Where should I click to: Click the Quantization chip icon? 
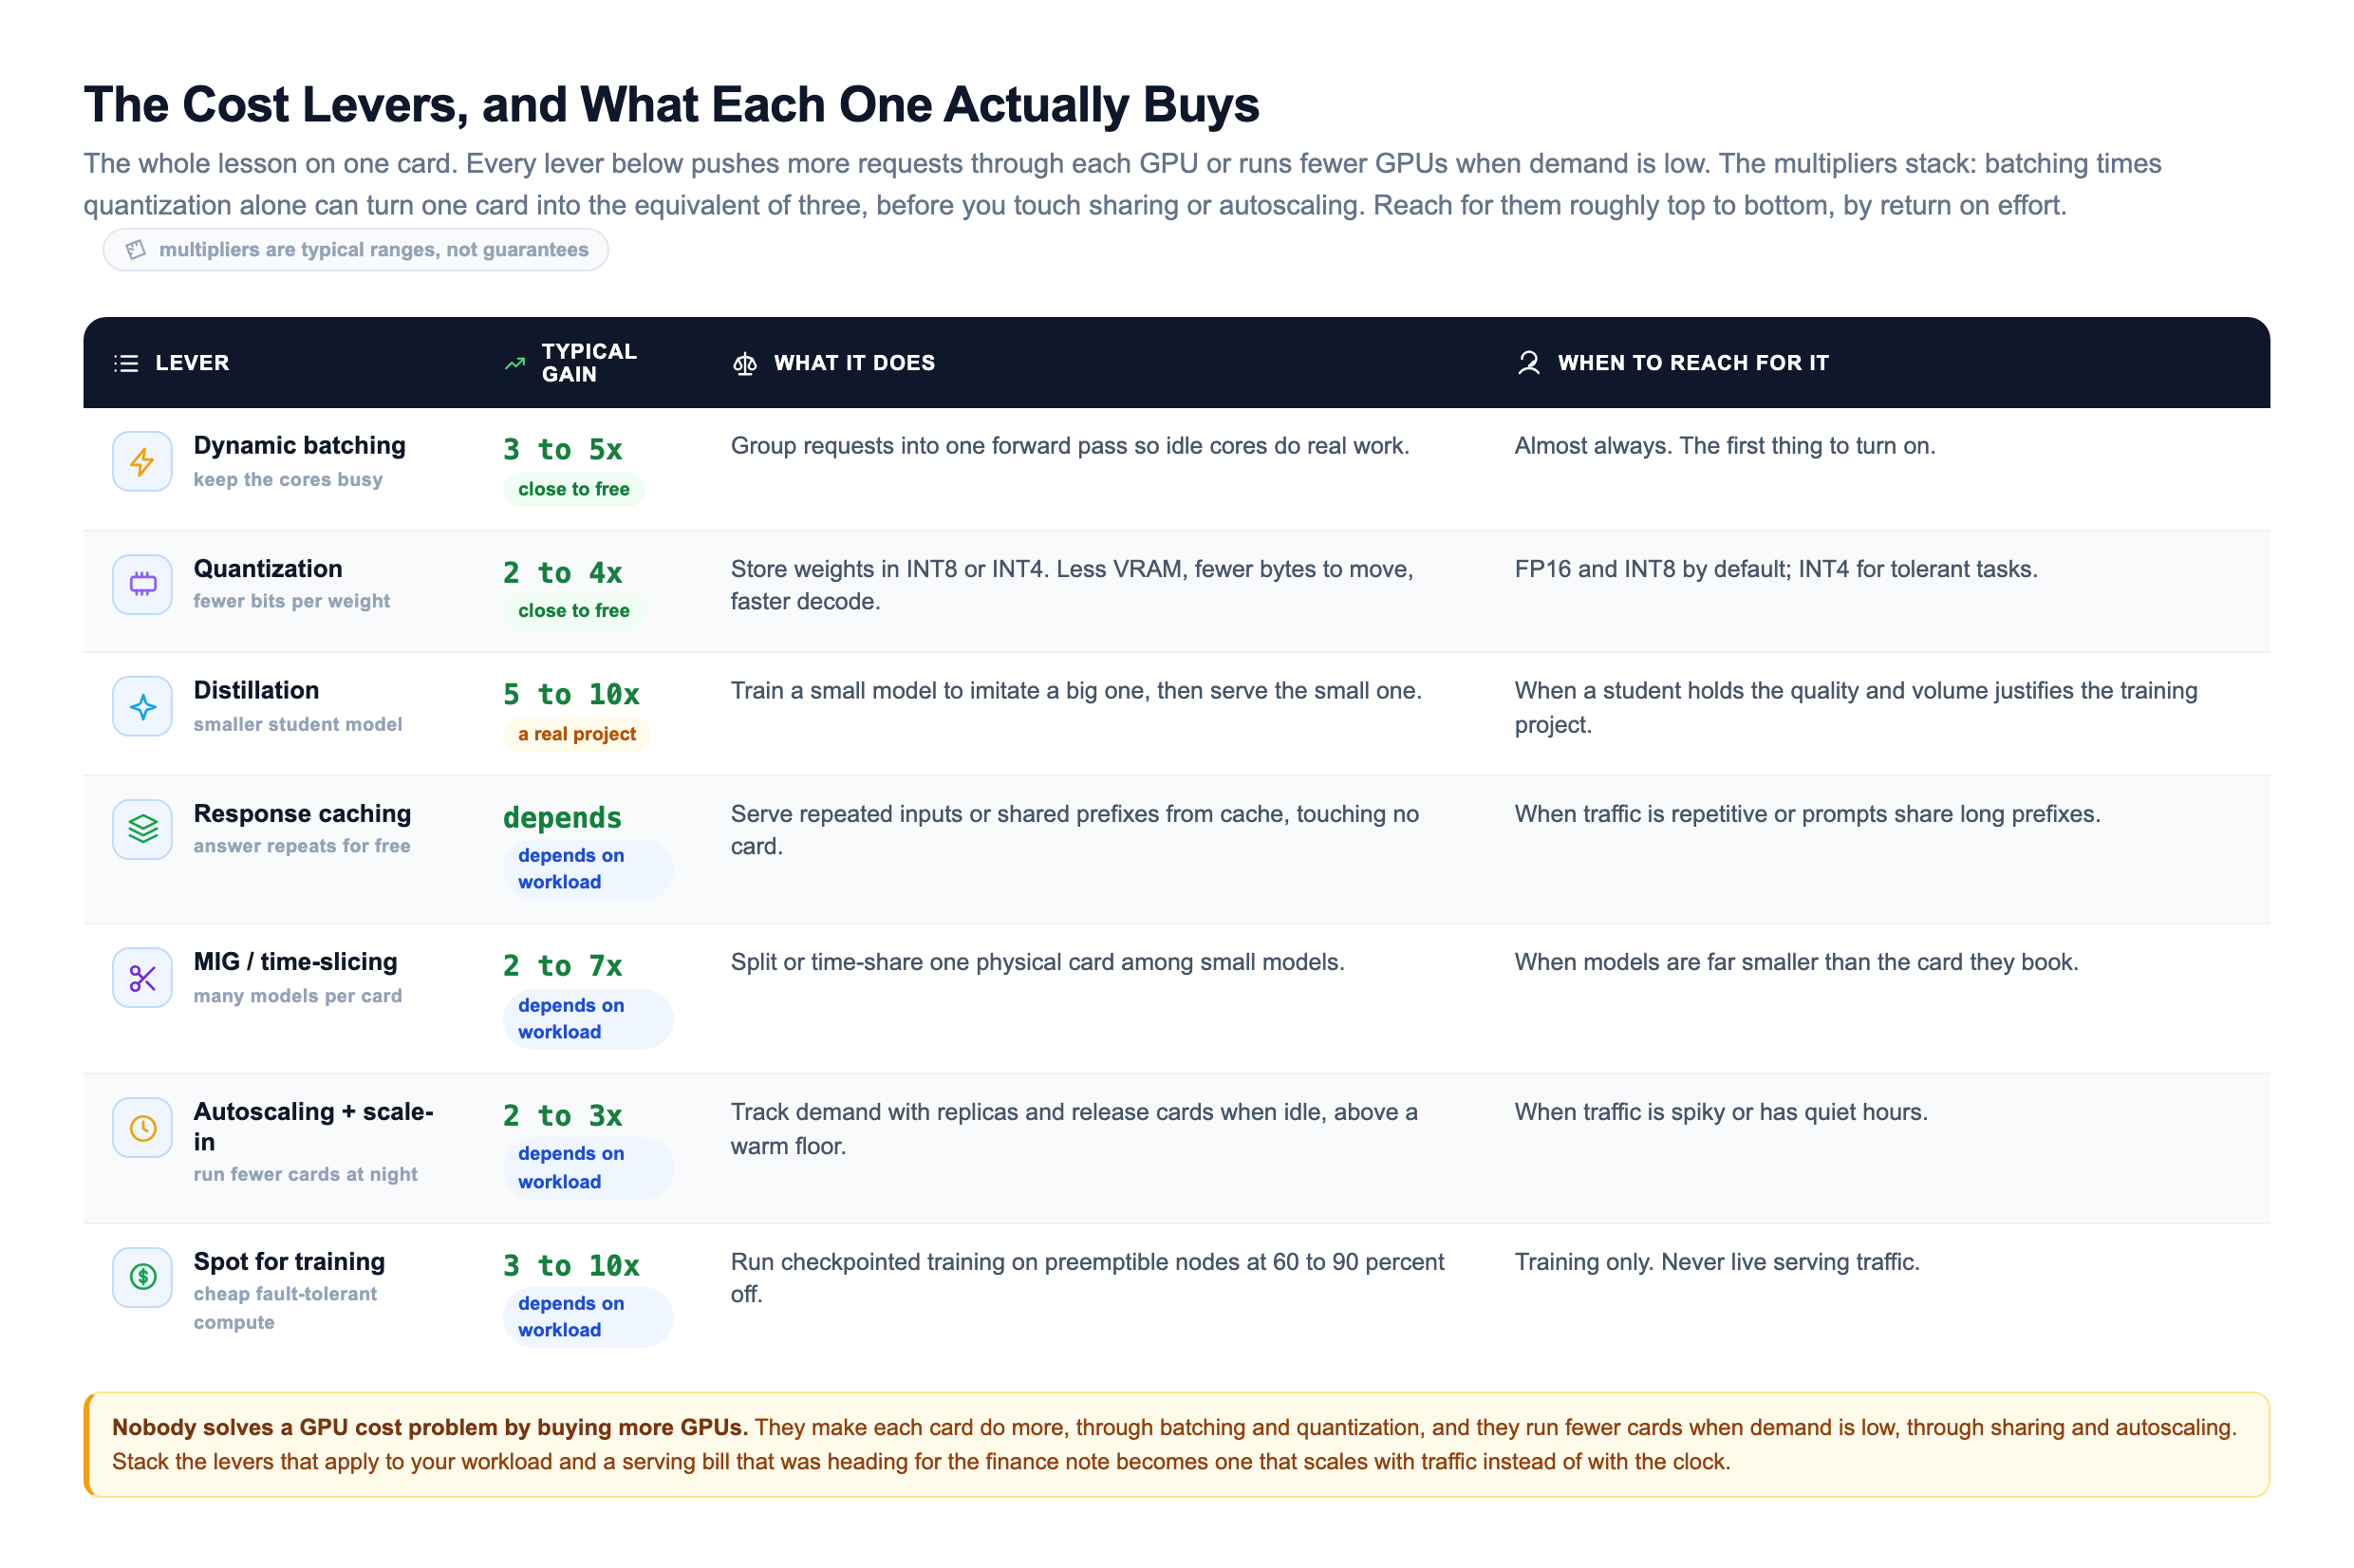click(142, 584)
